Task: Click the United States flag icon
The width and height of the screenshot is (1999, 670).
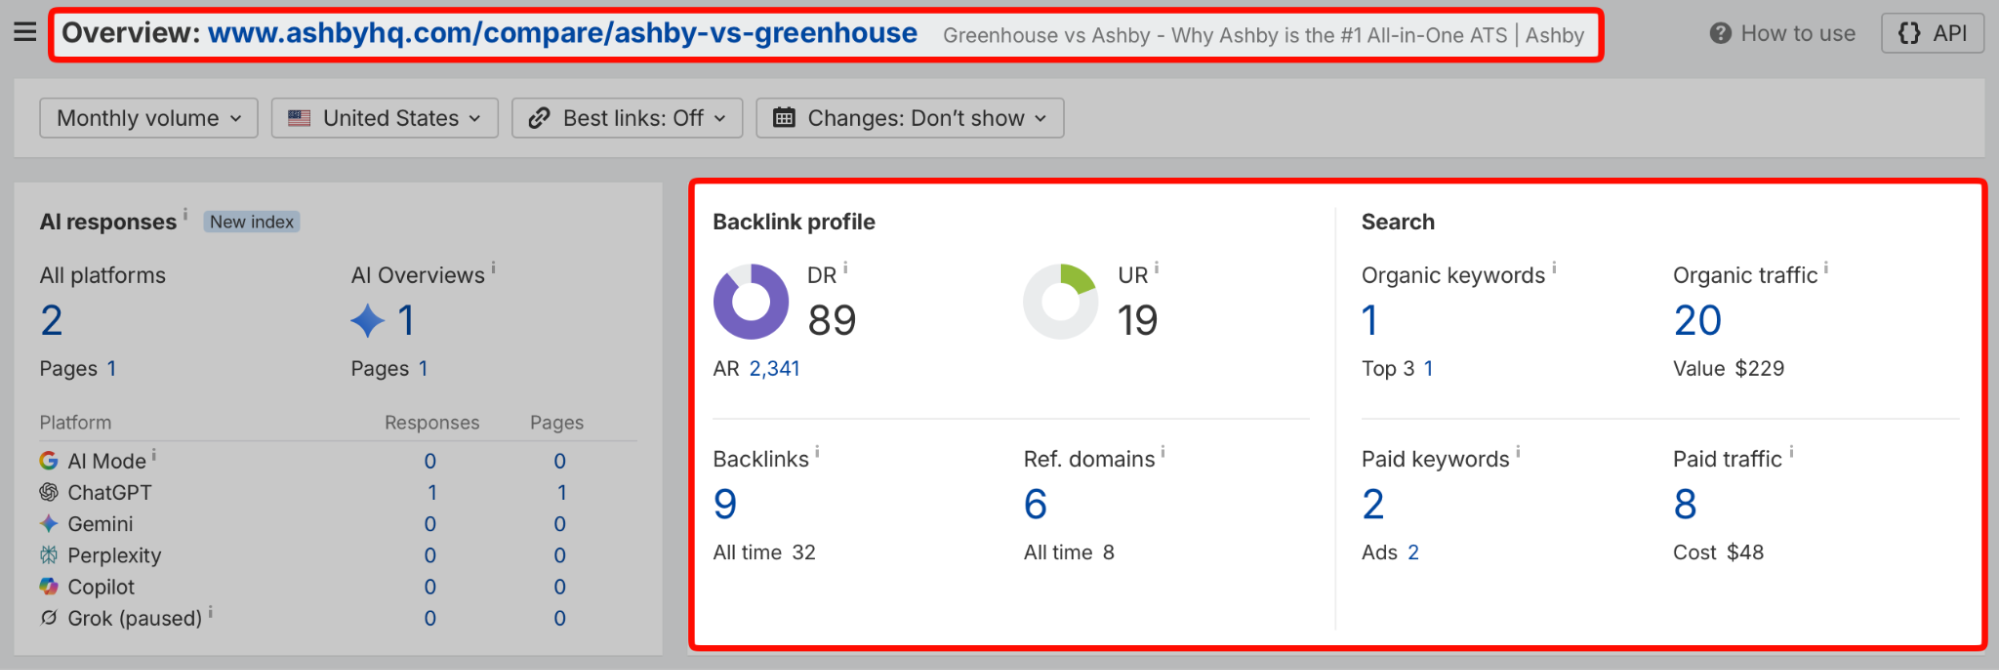Action: pyautogui.click(x=299, y=118)
